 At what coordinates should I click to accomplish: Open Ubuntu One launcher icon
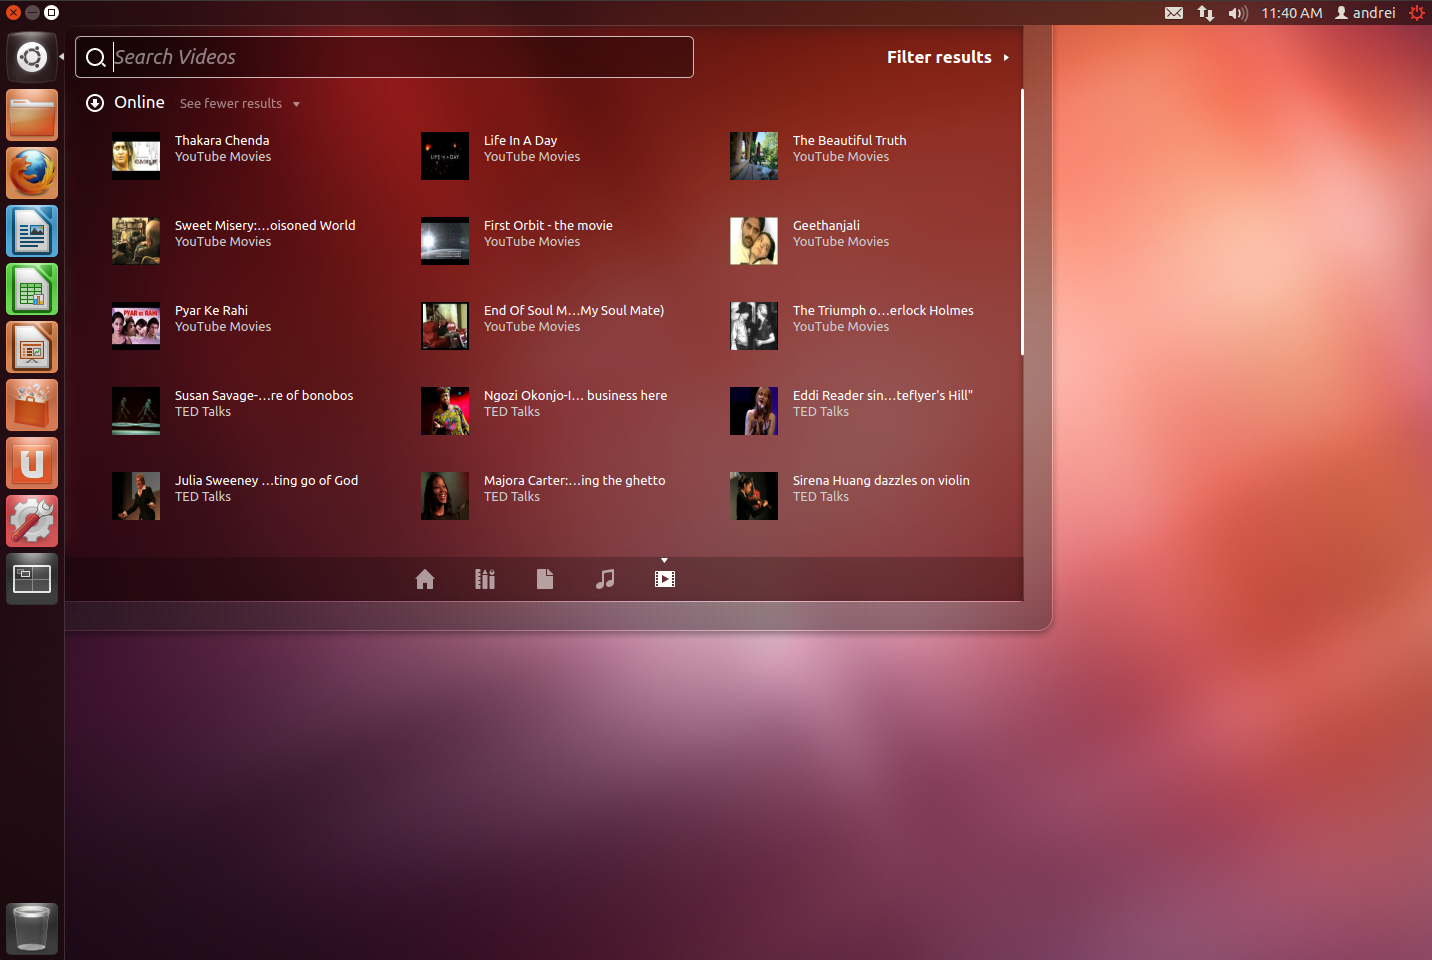[x=32, y=463]
